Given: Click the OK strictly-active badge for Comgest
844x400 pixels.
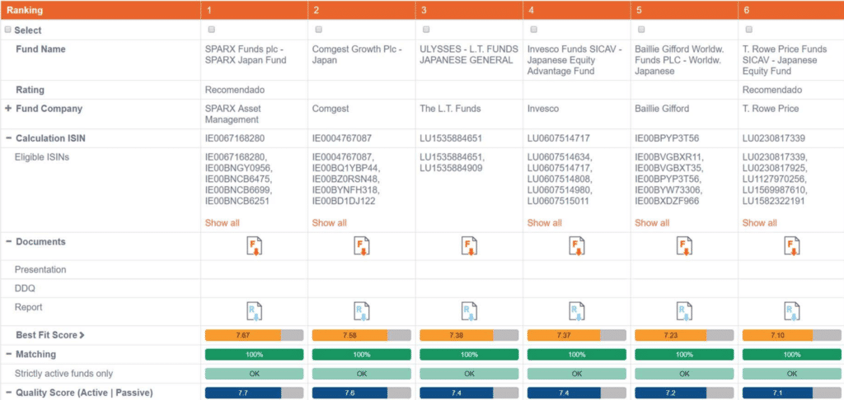Looking at the screenshot, I should point(362,374).
